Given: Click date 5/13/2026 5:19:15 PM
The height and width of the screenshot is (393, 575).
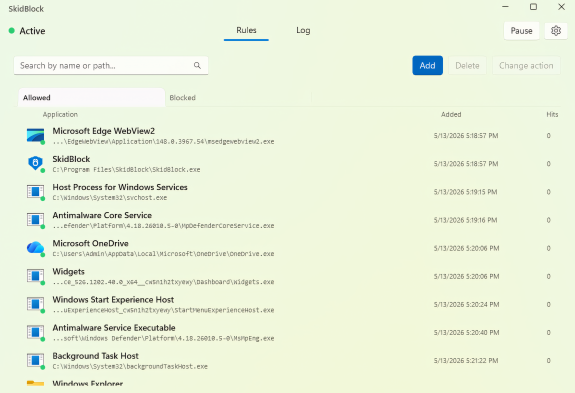Looking at the screenshot, I should point(465,192).
